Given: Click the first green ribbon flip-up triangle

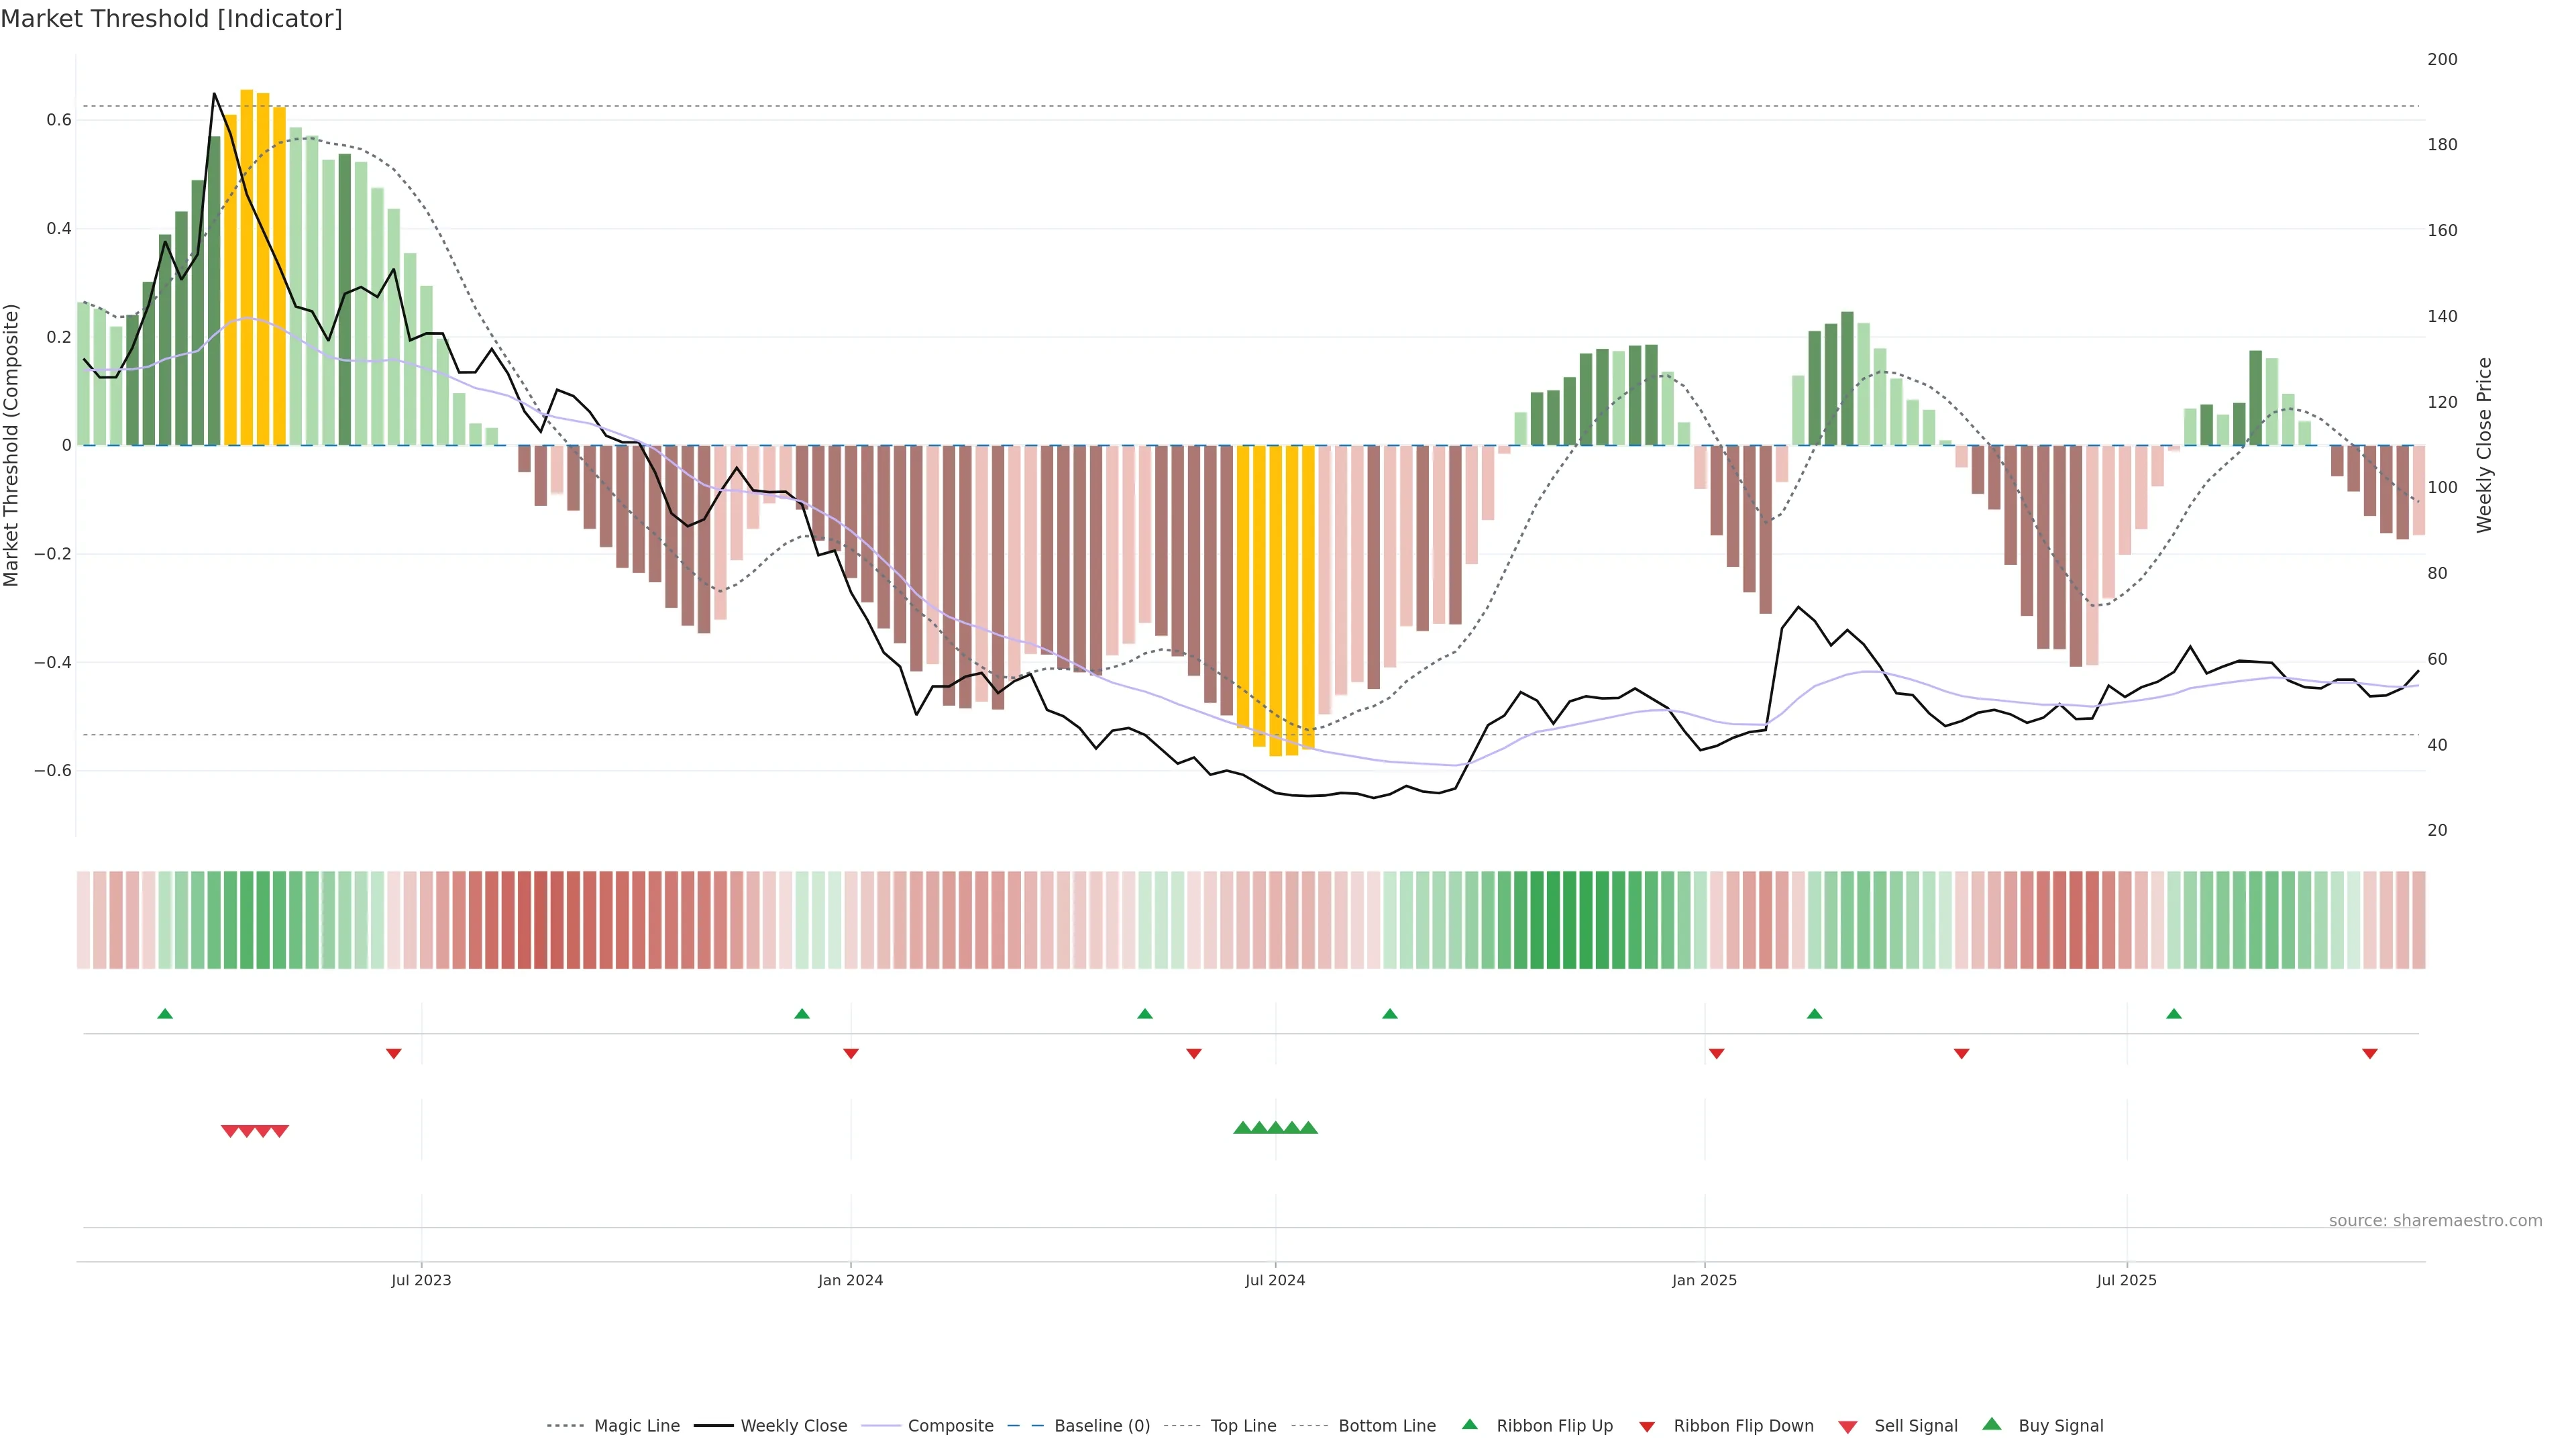Looking at the screenshot, I should (x=165, y=1014).
